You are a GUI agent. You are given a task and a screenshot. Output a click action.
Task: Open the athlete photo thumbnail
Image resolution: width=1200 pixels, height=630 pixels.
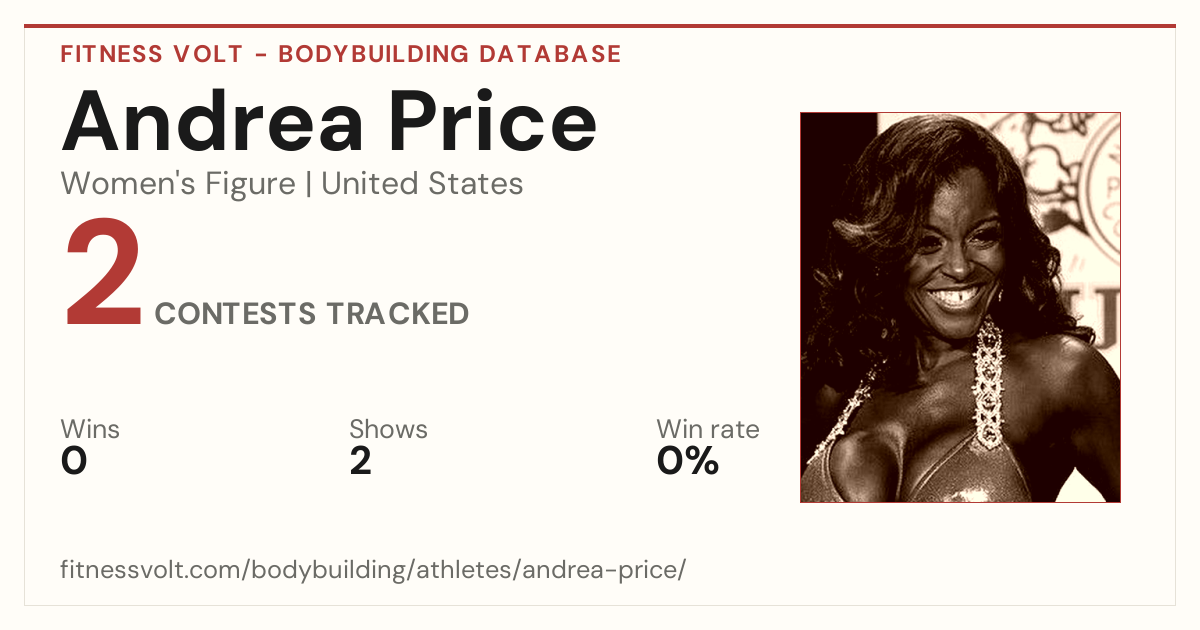(x=960, y=307)
